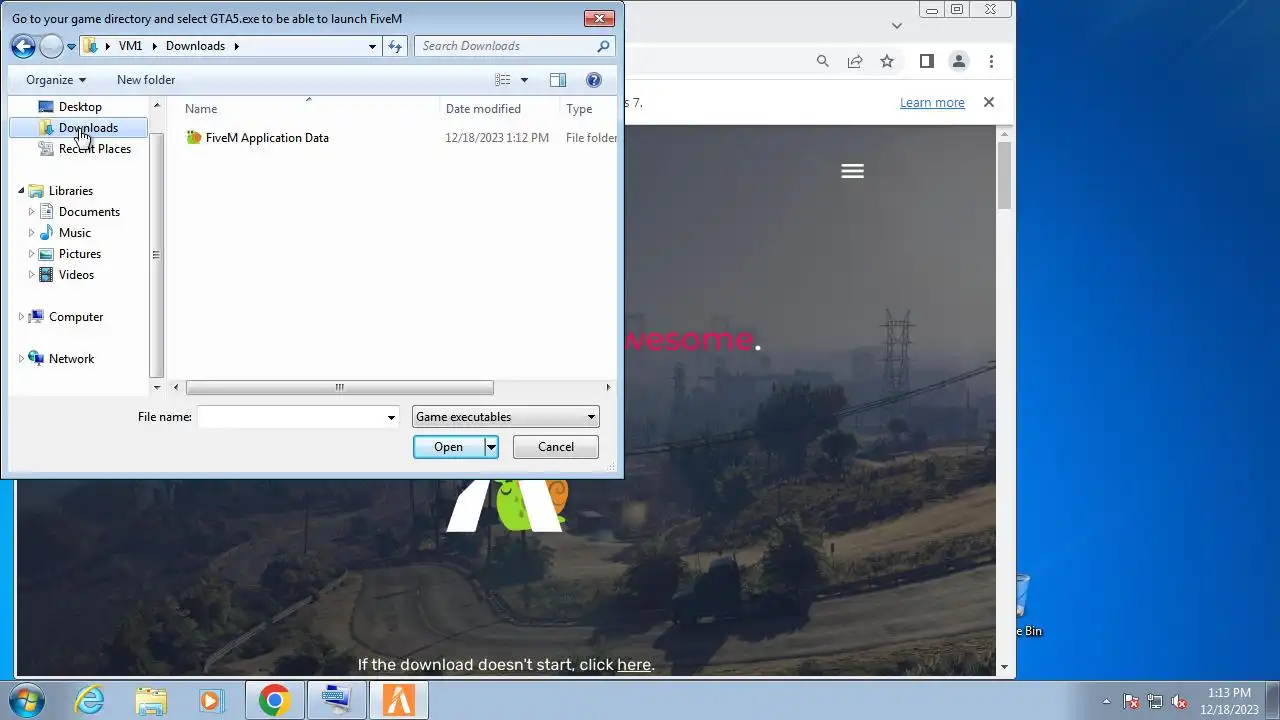Click the FiveM Application Data folder icon

point(194,138)
